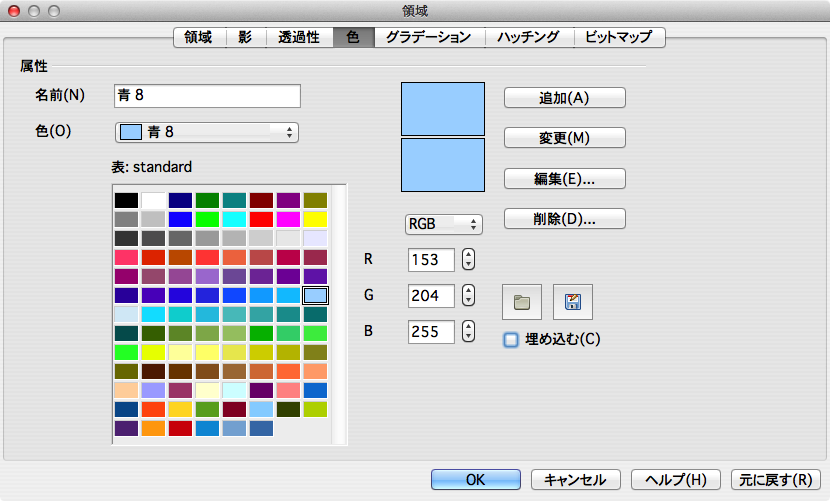Pick the selected light blue 青 8 swatch
Screen dimensions: 830x501
tap(315, 296)
